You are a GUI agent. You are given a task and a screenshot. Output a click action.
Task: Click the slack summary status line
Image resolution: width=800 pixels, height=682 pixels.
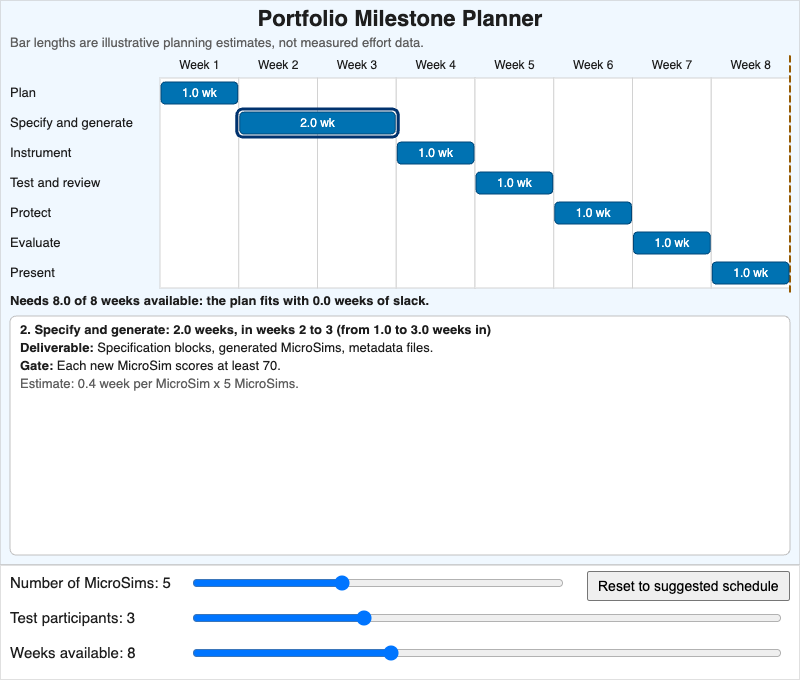tap(219, 301)
